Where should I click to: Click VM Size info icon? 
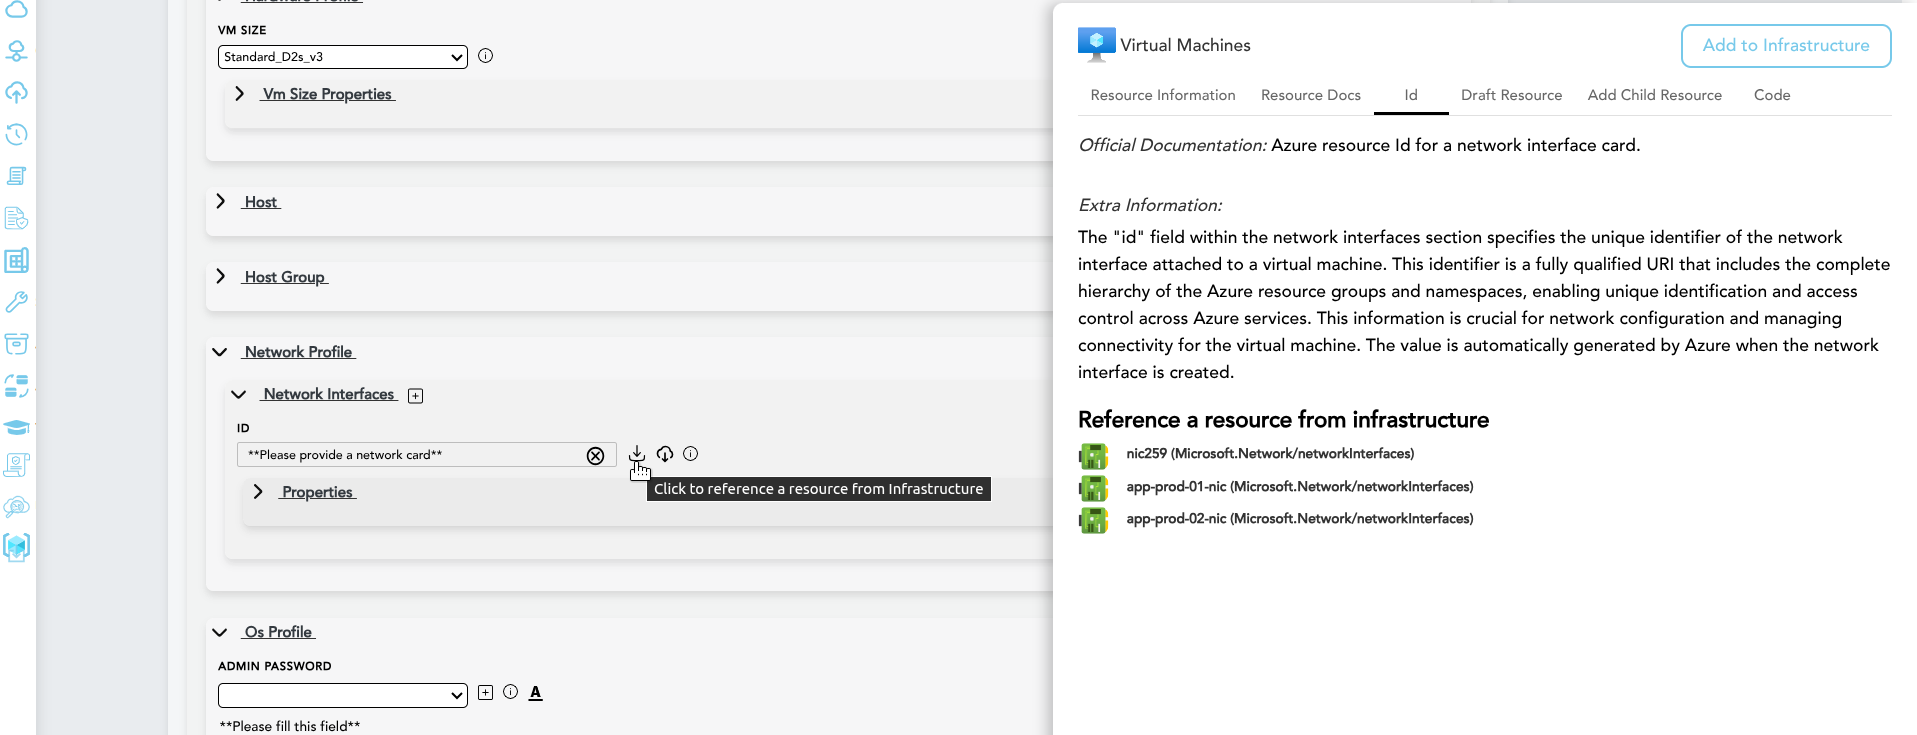click(486, 56)
